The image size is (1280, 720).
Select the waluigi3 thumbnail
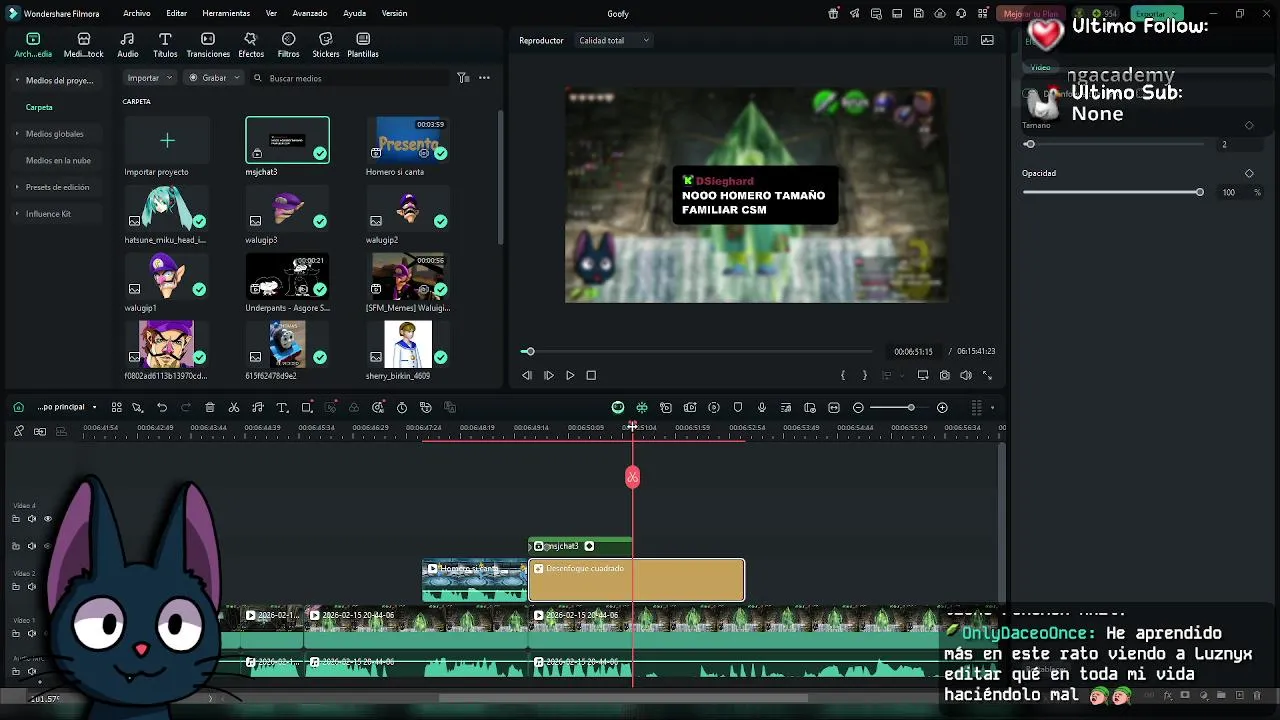[287, 208]
